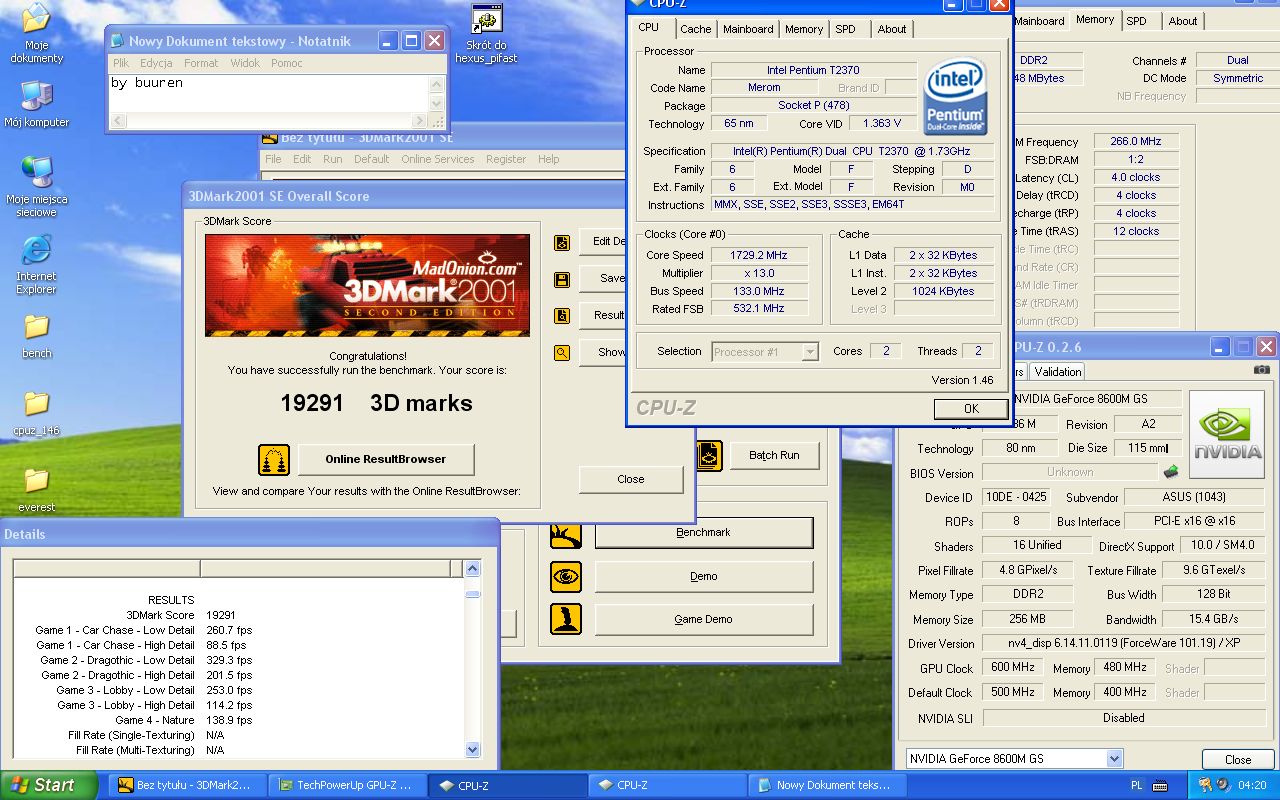Select Validation tab in GPU-Z
1280x800 pixels.
(x=1058, y=371)
